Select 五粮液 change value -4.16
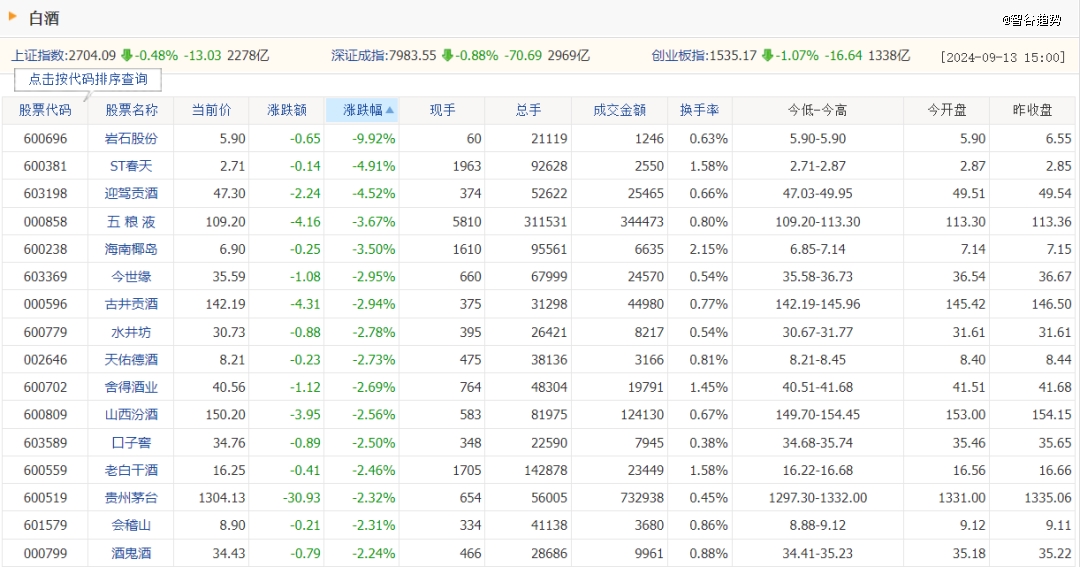Viewport: 1080px width, 567px height. point(305,222)
